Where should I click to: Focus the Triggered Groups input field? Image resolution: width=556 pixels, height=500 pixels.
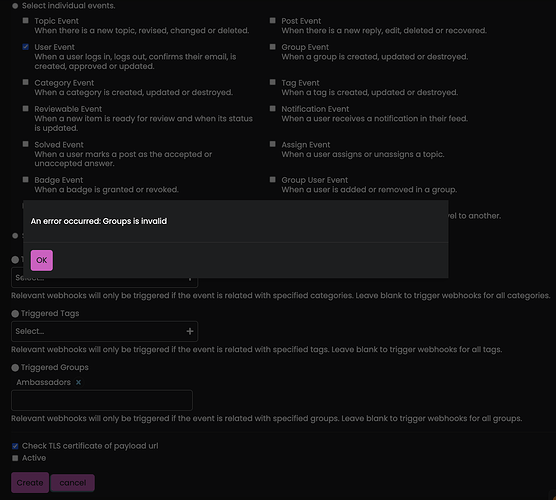102,400
